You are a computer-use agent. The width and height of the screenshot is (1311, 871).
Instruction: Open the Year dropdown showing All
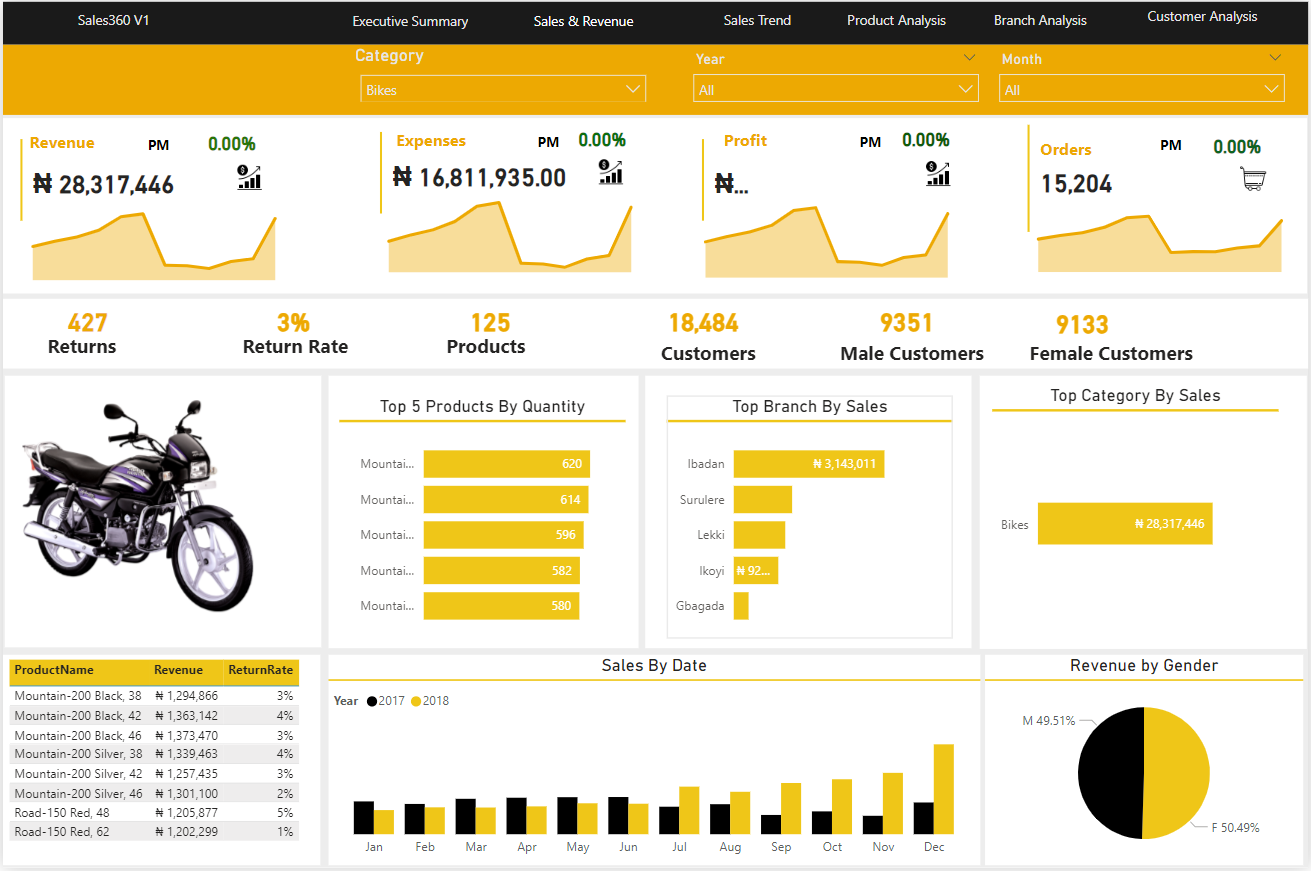(835, 89)
